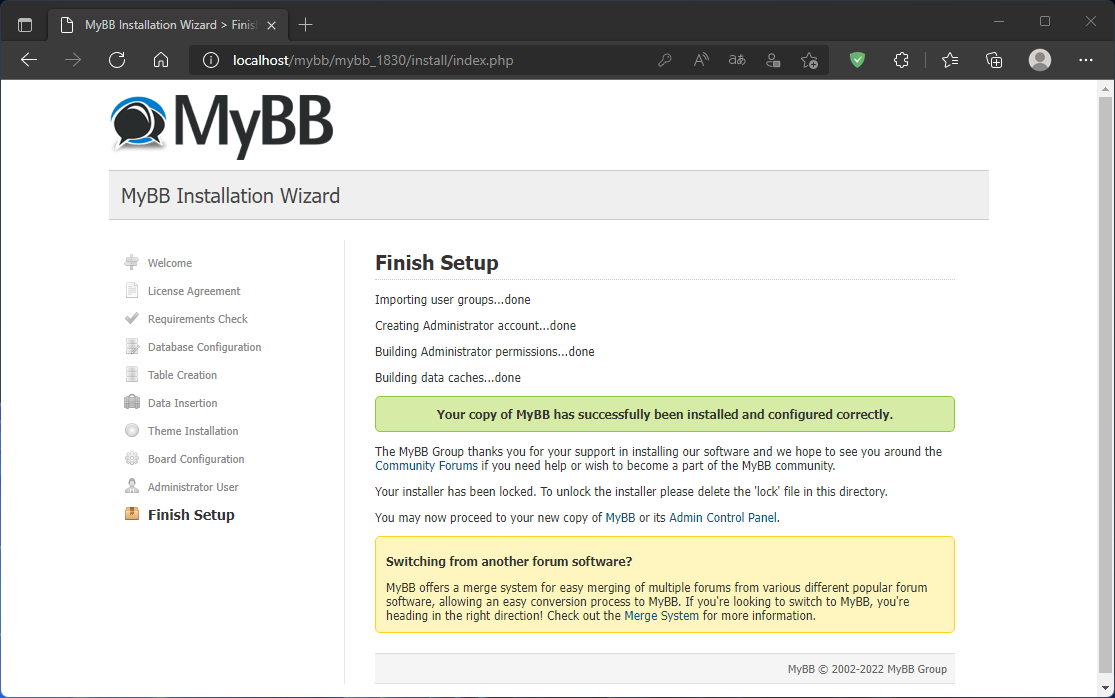This screenshot has height=698, width=1115.
Task: View site information for localhost
Action: pyautogui.click(x=210, y=60)
